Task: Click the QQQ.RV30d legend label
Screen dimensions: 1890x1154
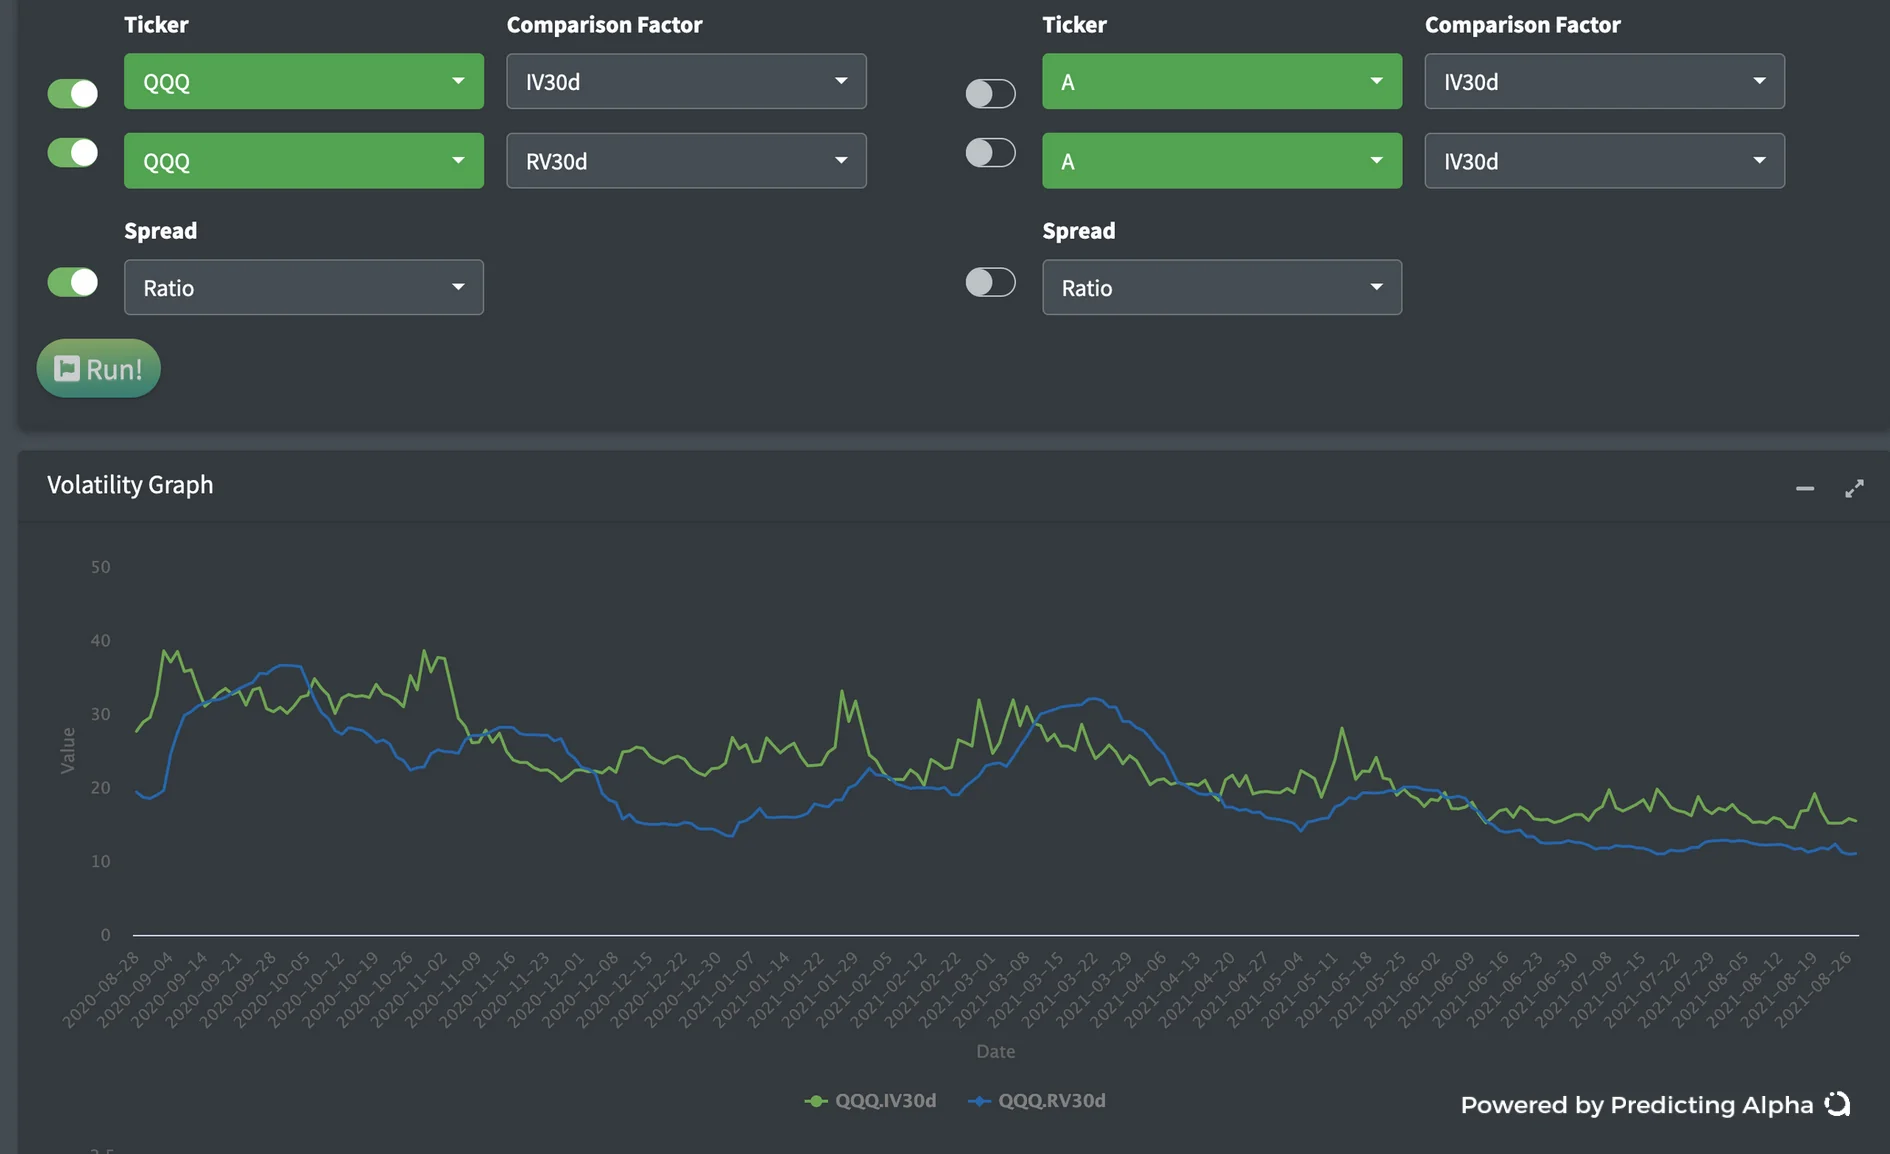Action: tap(1052, 1101)
